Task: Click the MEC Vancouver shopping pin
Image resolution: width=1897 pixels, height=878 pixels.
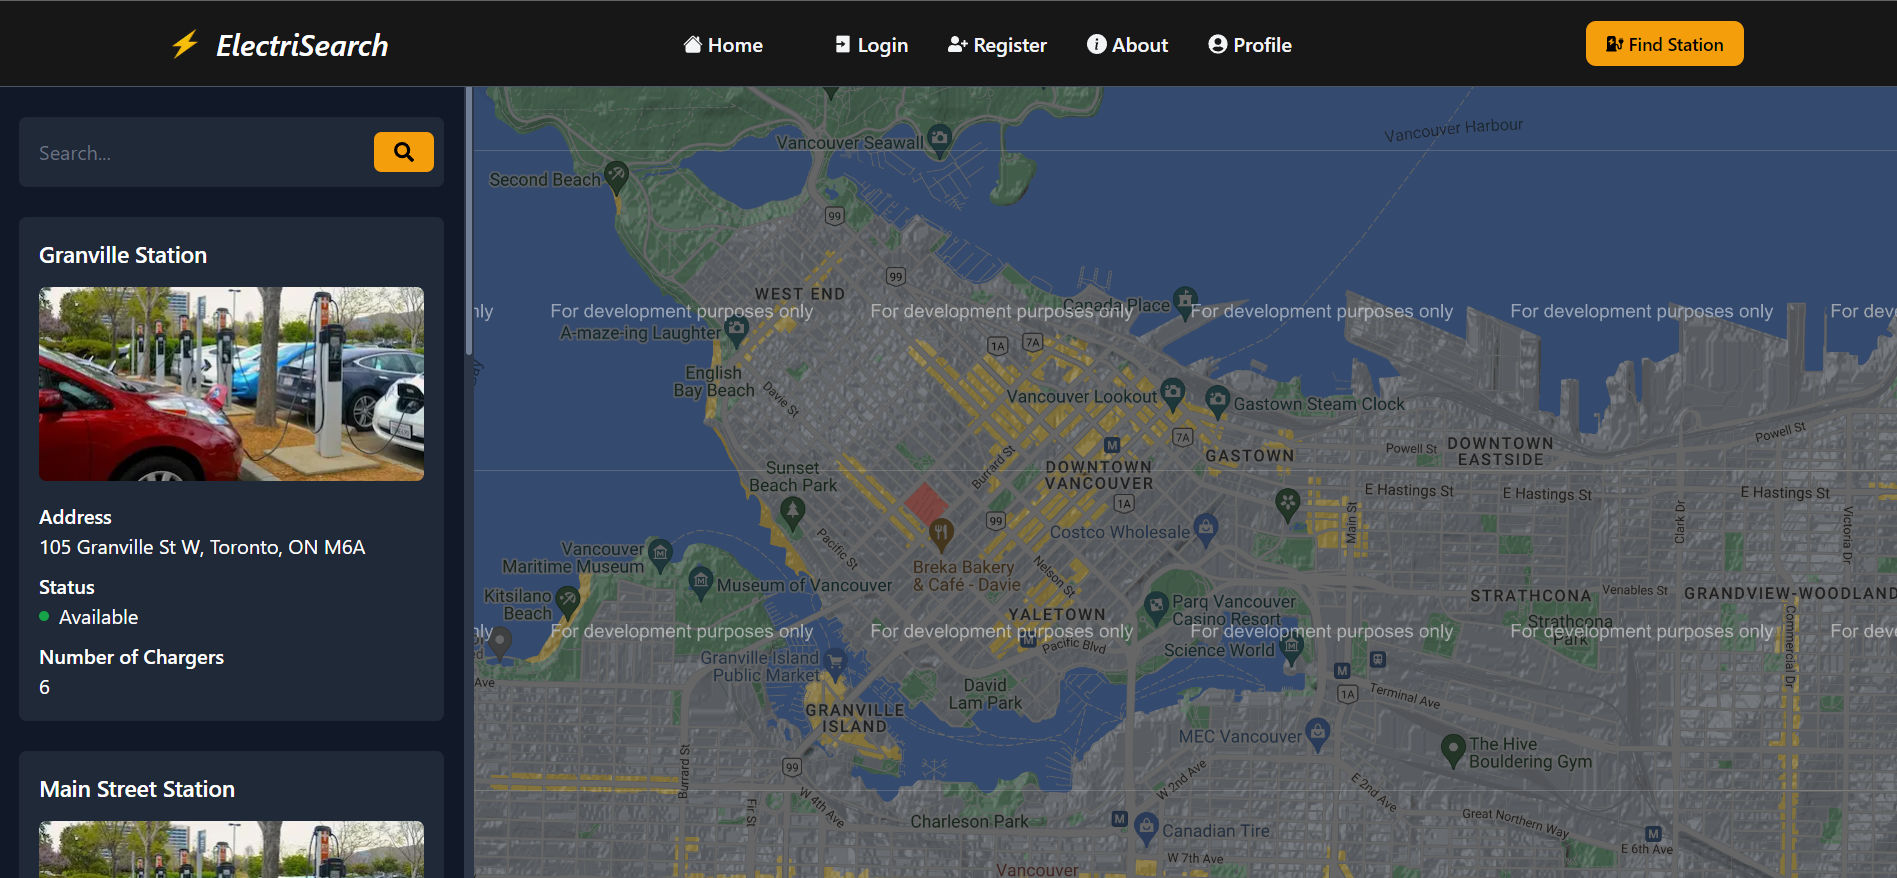Action: click(1318, 734)
